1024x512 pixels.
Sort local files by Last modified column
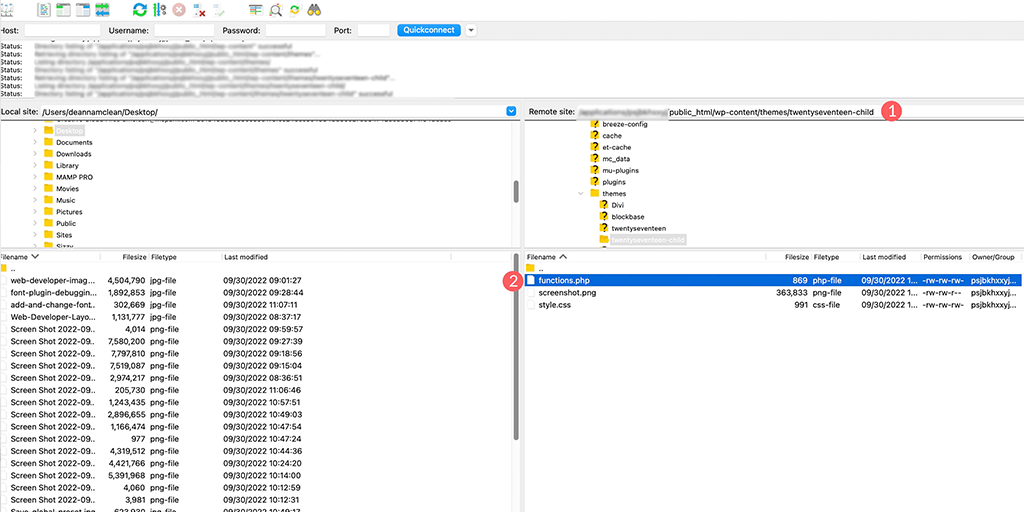[x=245, y=257]
